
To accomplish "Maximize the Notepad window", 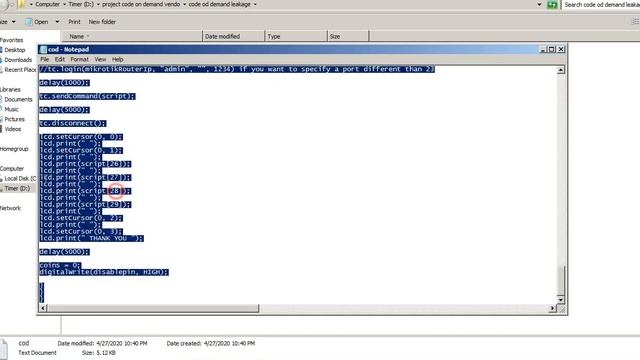I will click(x=552, y=49).
